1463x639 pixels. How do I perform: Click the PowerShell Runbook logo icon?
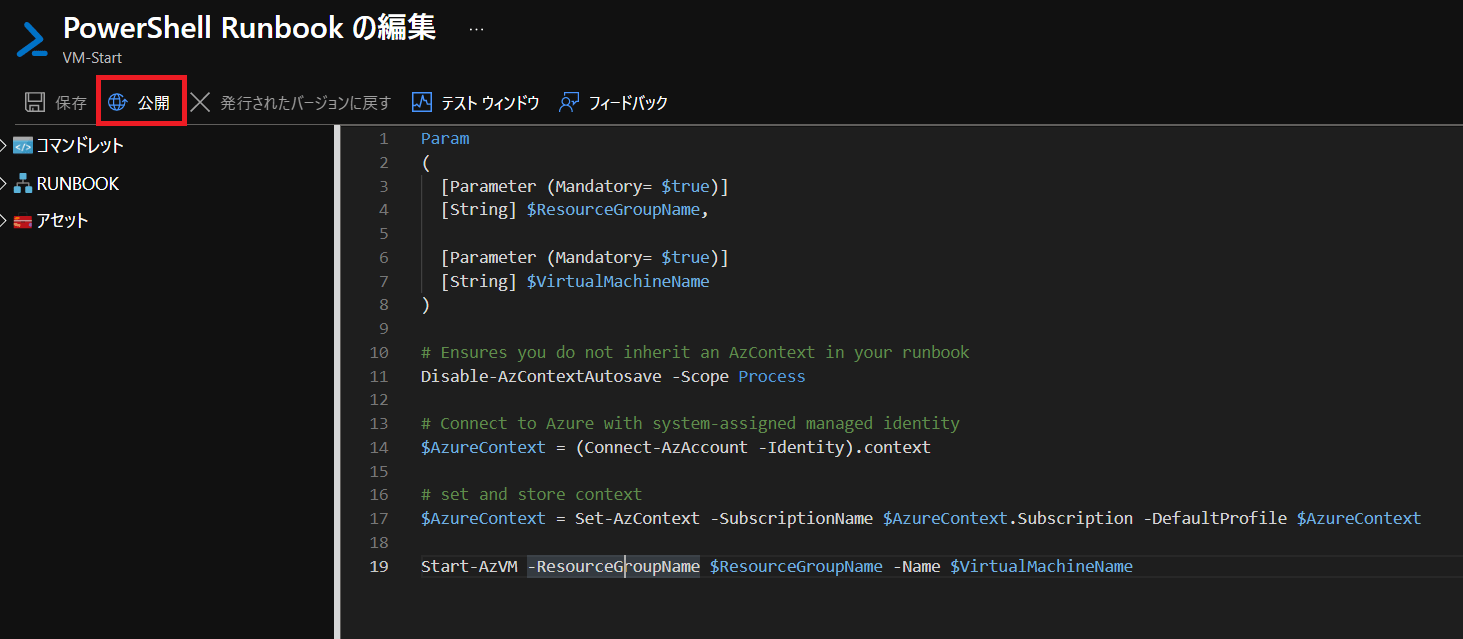[33, 39]
